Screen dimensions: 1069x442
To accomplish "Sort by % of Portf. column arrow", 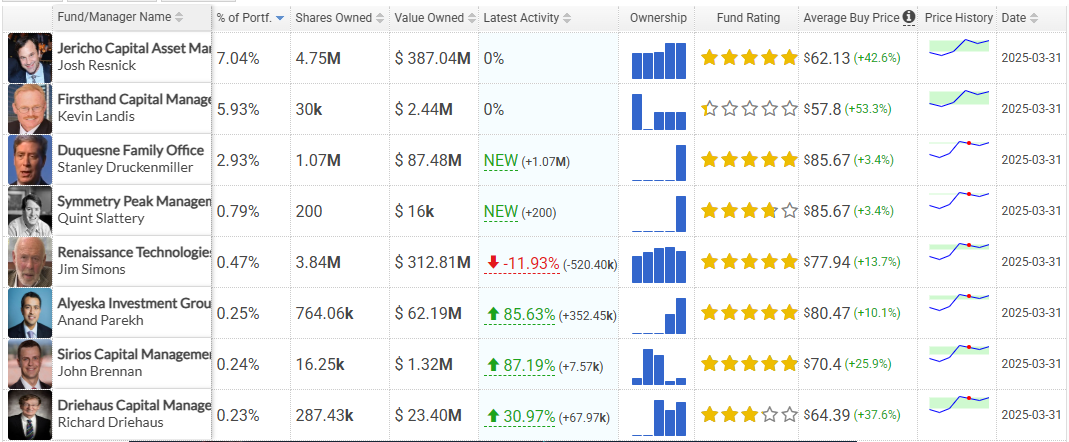I will [280, 18].
